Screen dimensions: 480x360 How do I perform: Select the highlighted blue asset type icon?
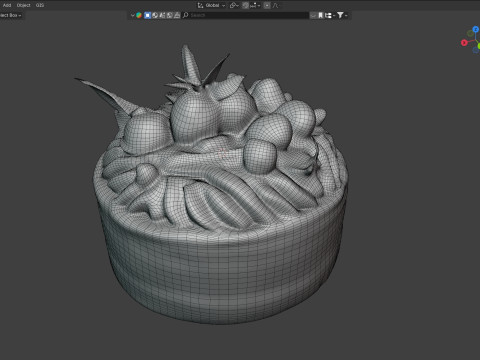coord(147,15)
